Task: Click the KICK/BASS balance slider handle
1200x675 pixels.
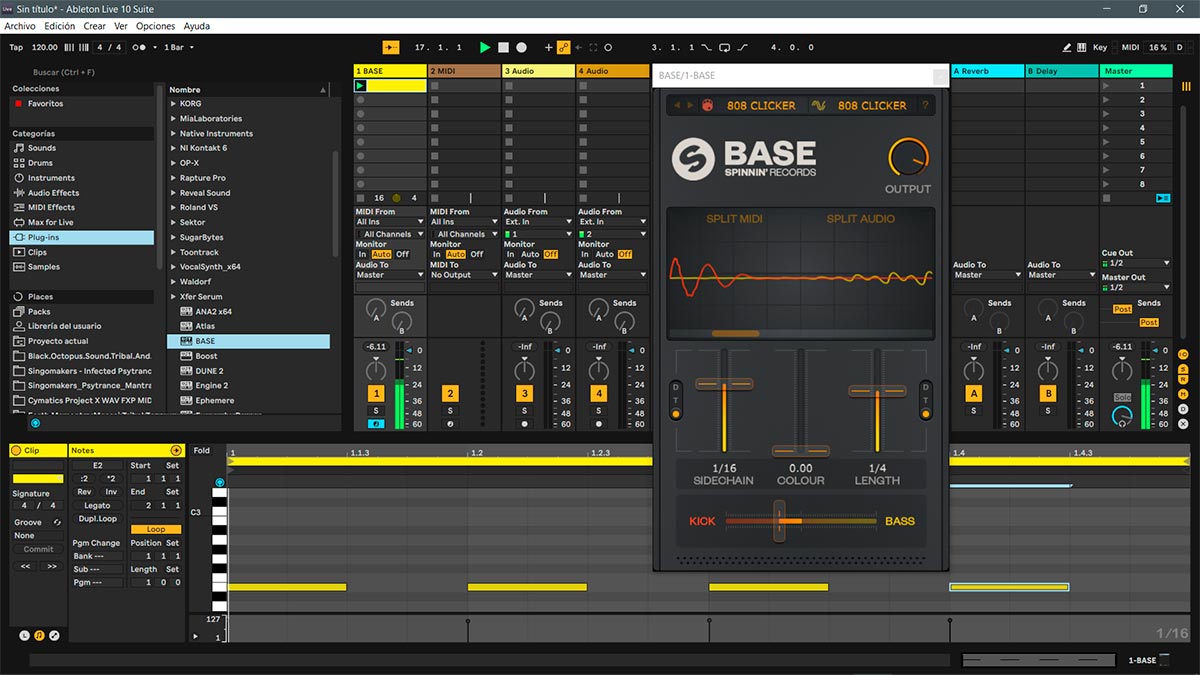Action: pos(779,521)
